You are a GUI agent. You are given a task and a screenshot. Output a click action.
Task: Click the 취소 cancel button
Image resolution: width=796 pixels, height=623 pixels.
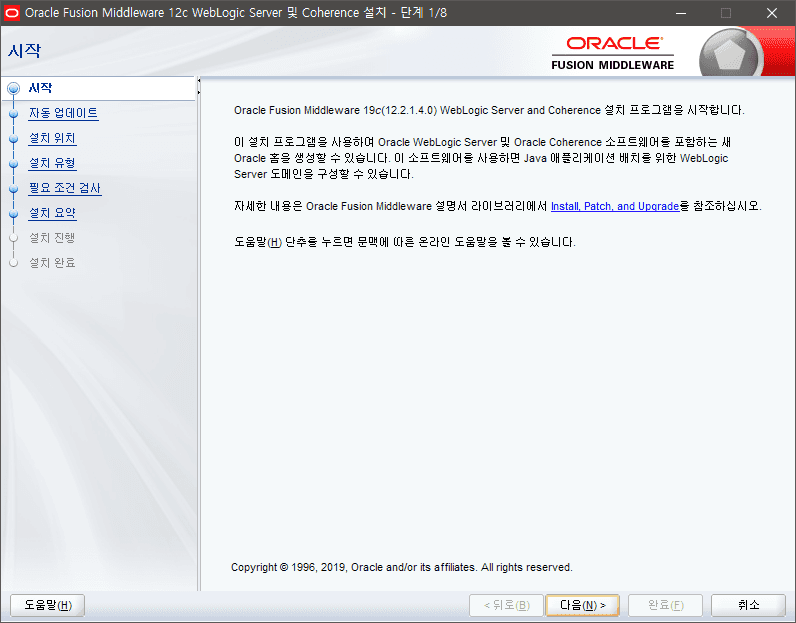pos(748,605)
